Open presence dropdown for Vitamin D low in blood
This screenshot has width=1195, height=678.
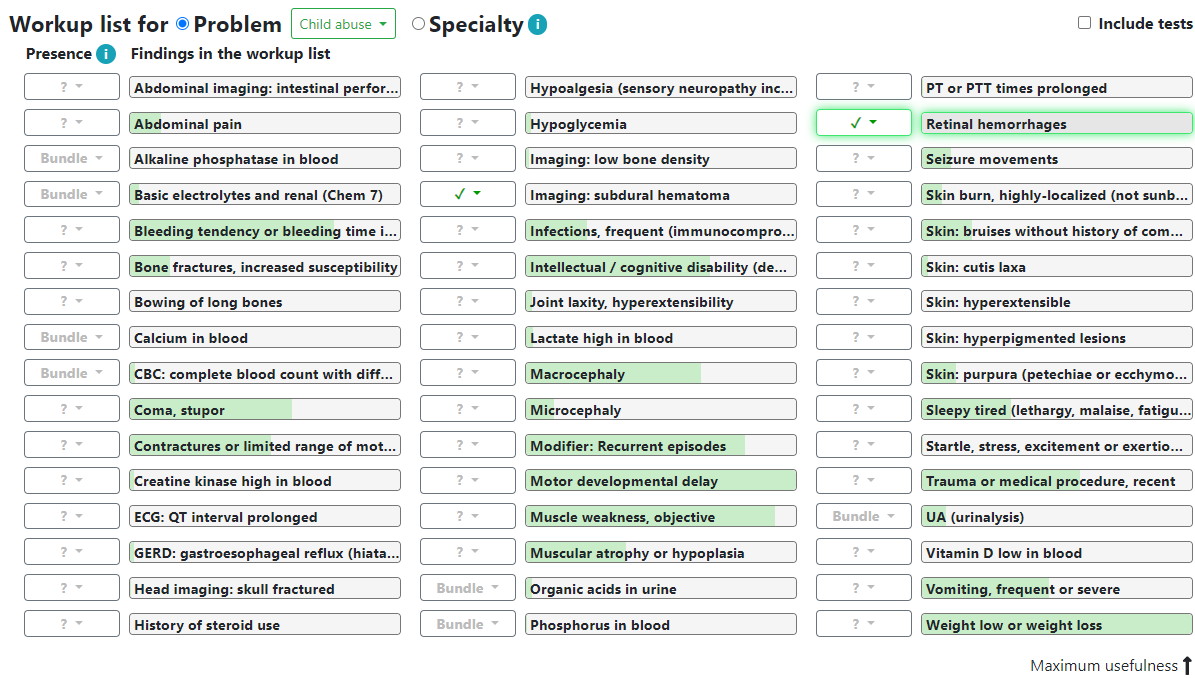click(863, 552)
